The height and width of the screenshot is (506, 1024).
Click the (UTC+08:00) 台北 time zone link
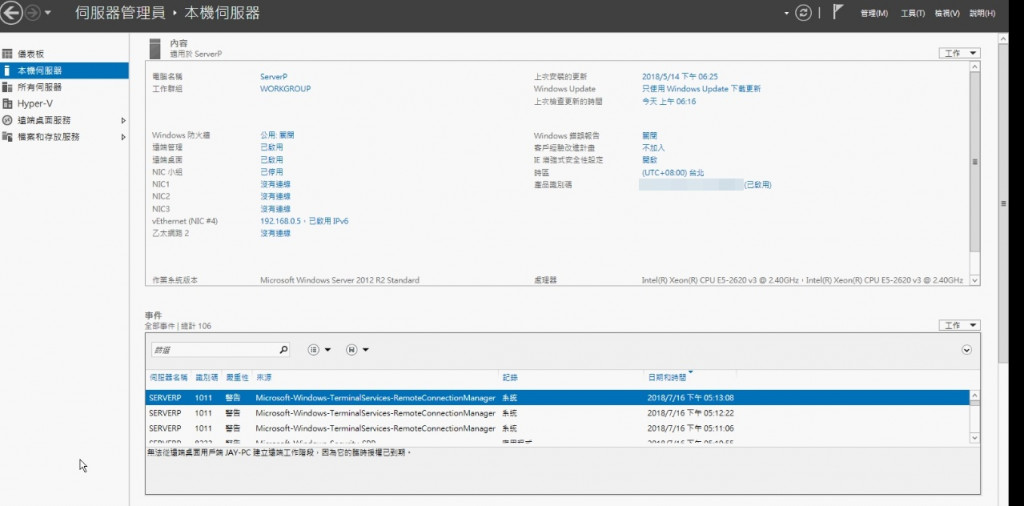click(x=673, y=173)
